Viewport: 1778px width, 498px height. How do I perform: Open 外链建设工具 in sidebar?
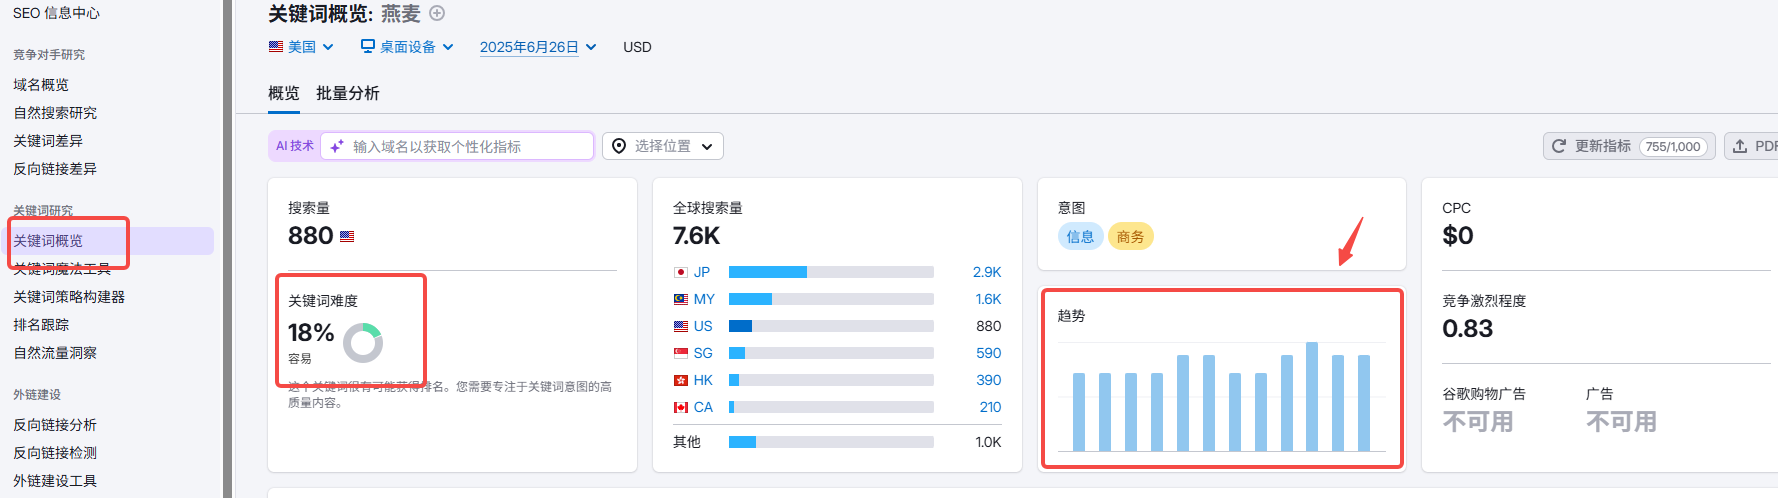tap(55, 481)
